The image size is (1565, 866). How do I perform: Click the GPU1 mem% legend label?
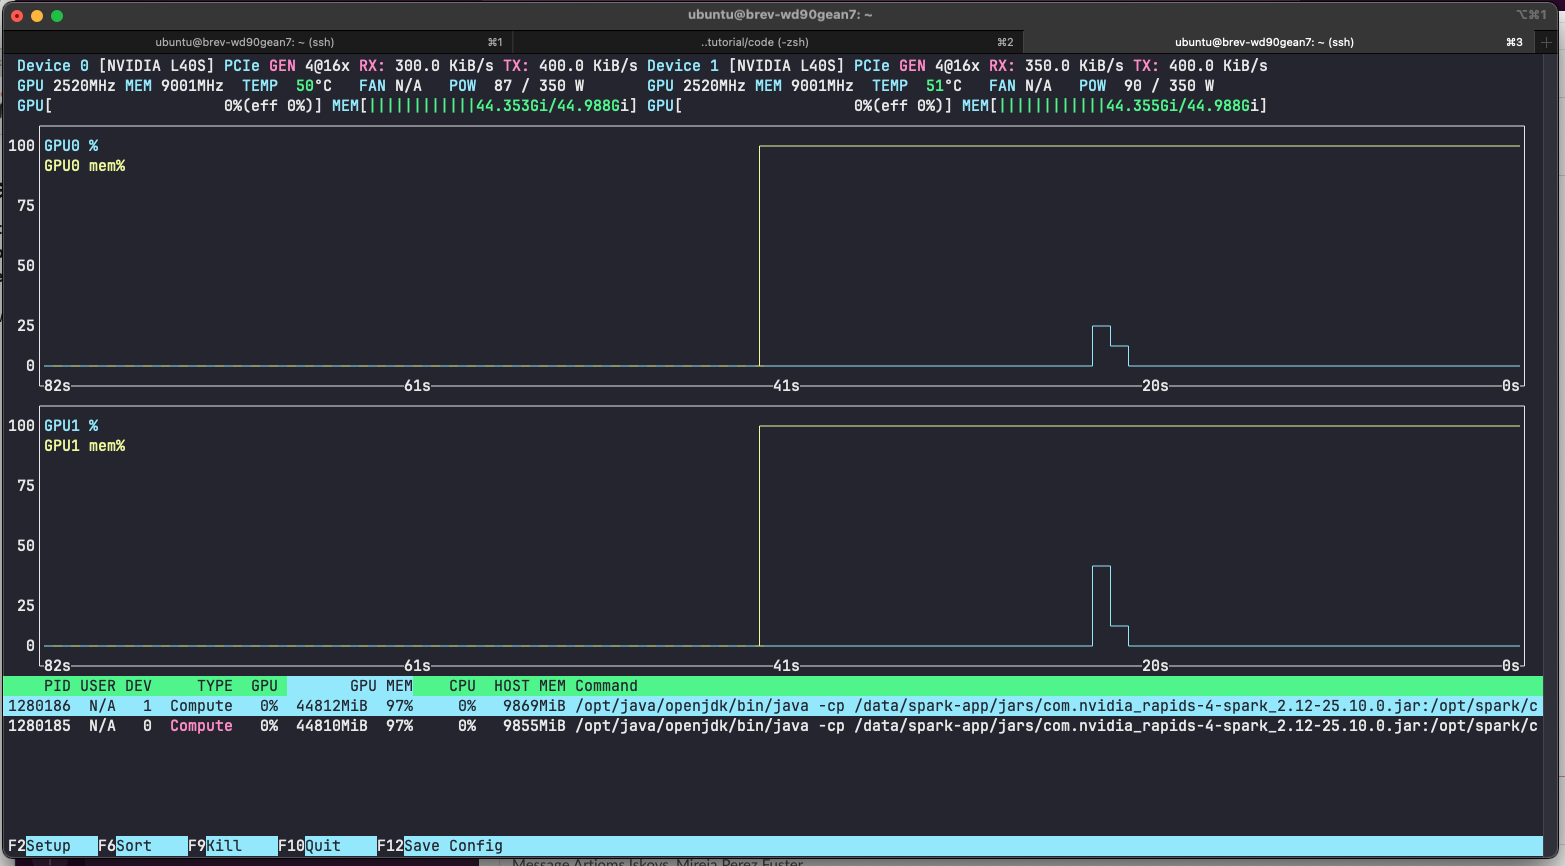[85, 446]
